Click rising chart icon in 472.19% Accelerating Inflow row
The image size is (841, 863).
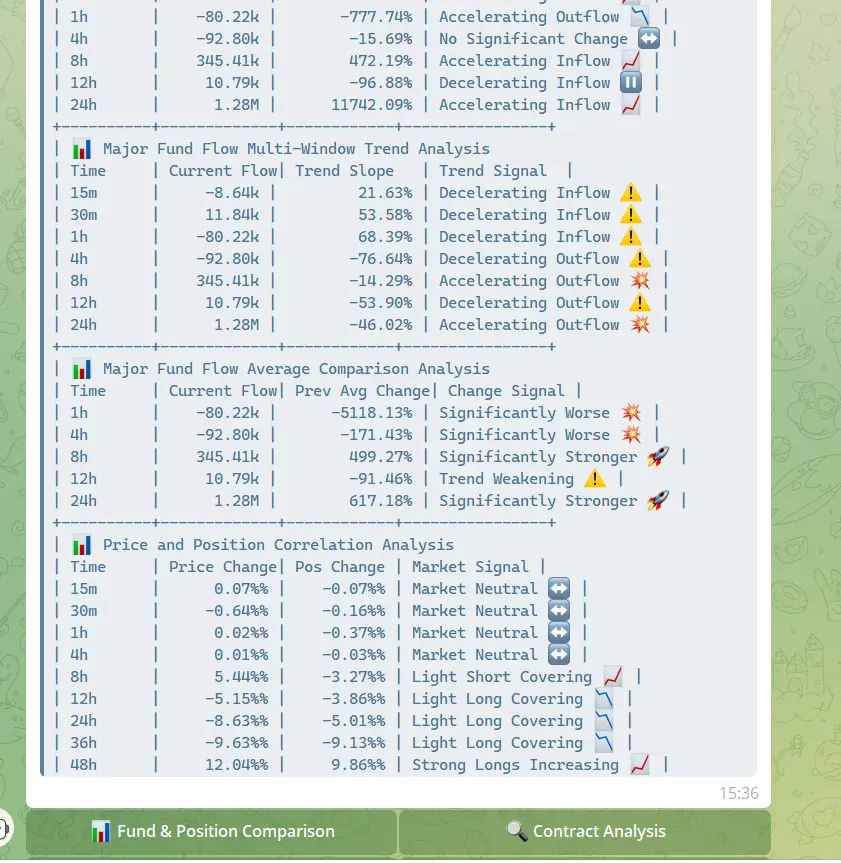click(x=631, y=61)
